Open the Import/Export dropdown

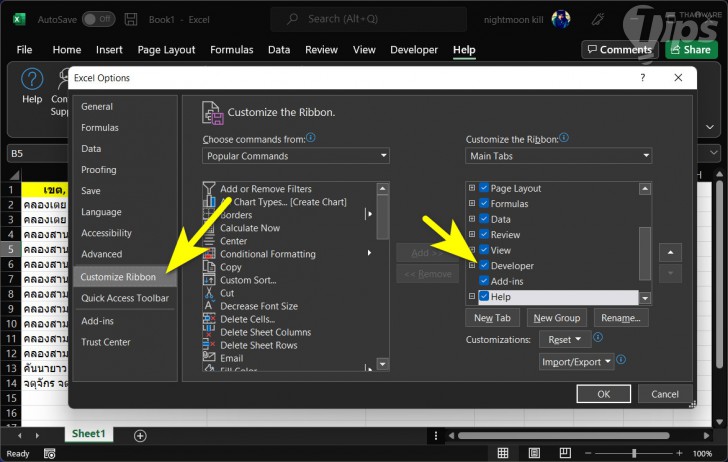point(577,362)
